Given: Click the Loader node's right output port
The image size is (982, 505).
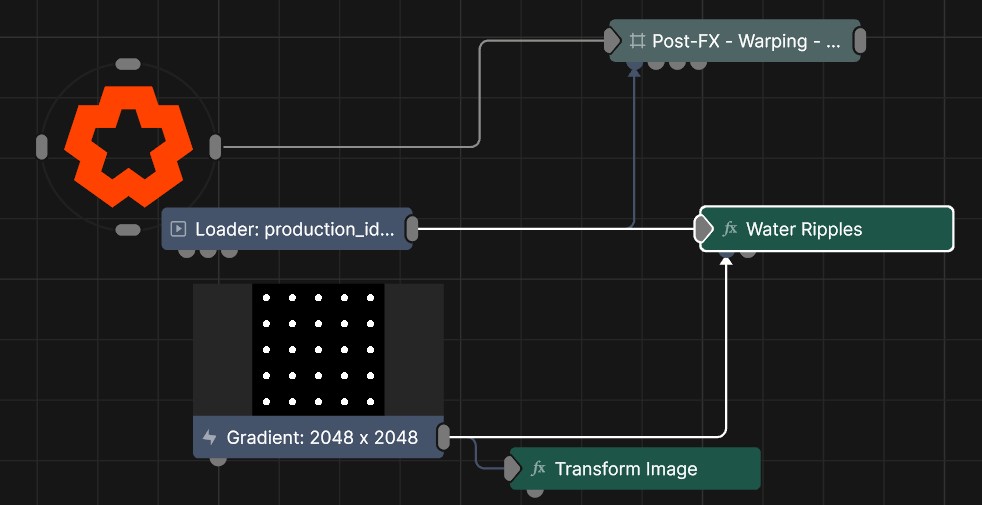Looking at the screenshot, I should 411,229.
